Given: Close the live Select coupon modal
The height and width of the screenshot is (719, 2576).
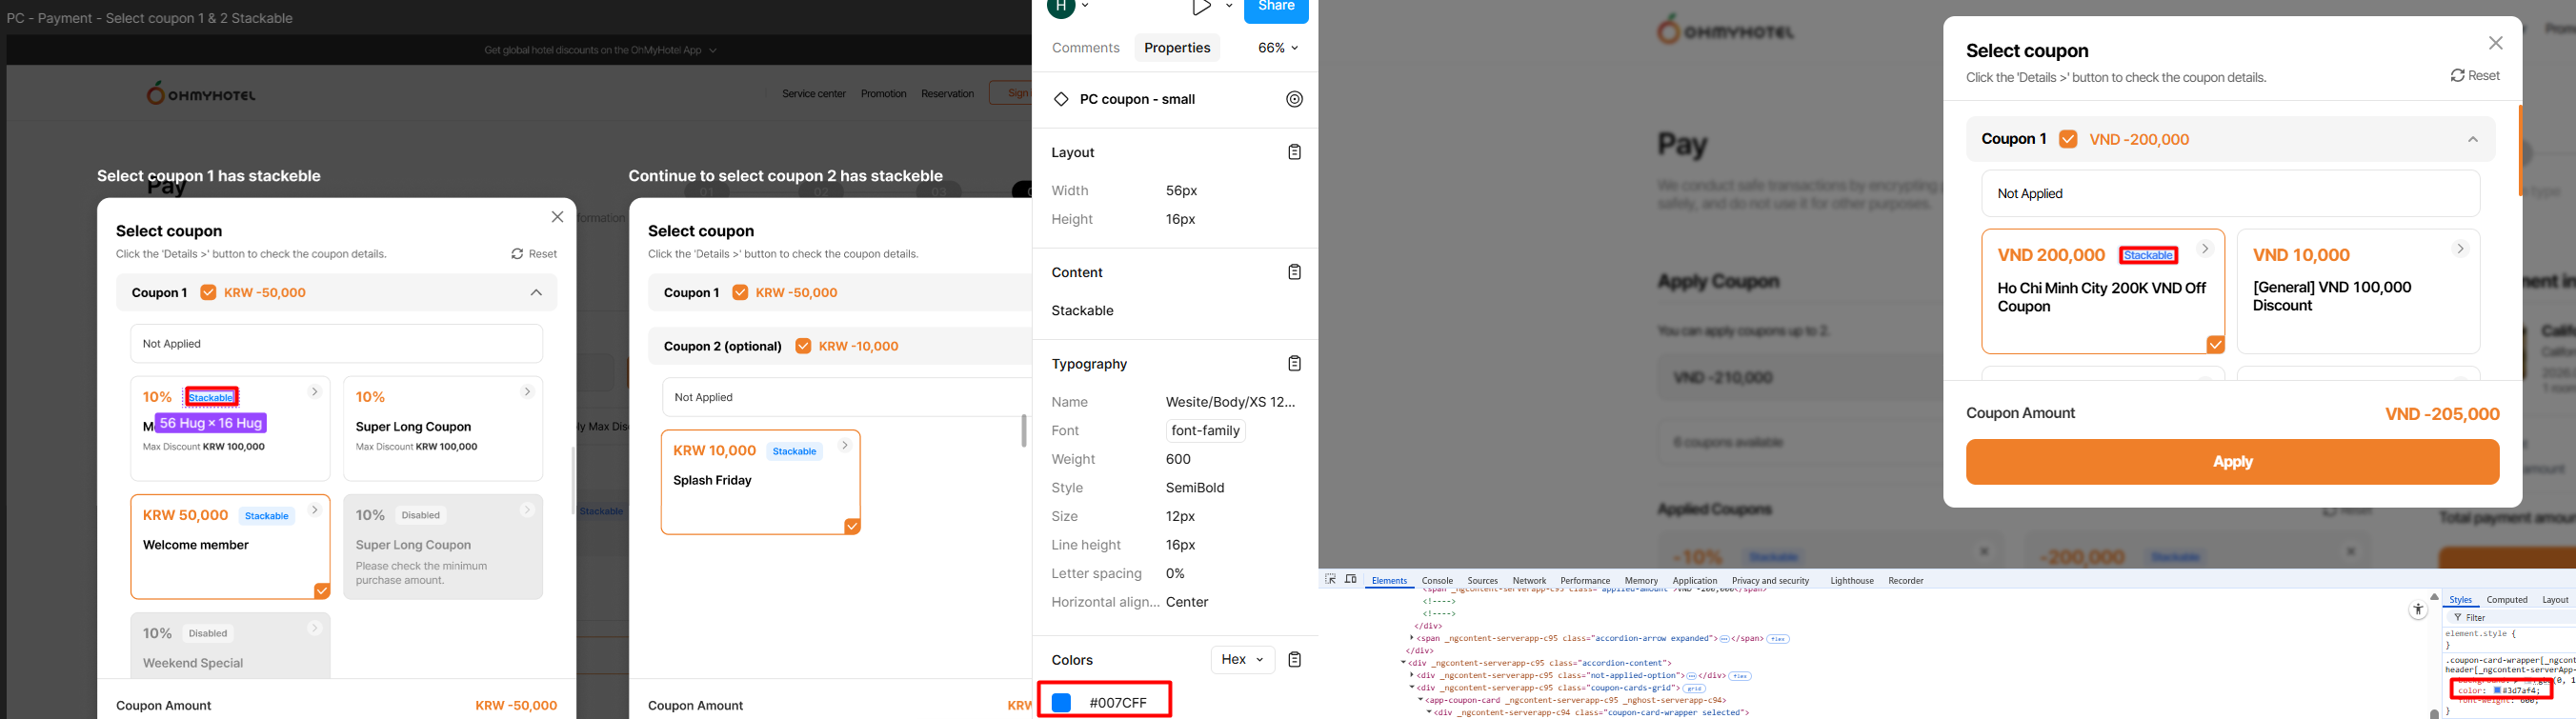Looking at the screenshot, I should tap(2496, 43).
